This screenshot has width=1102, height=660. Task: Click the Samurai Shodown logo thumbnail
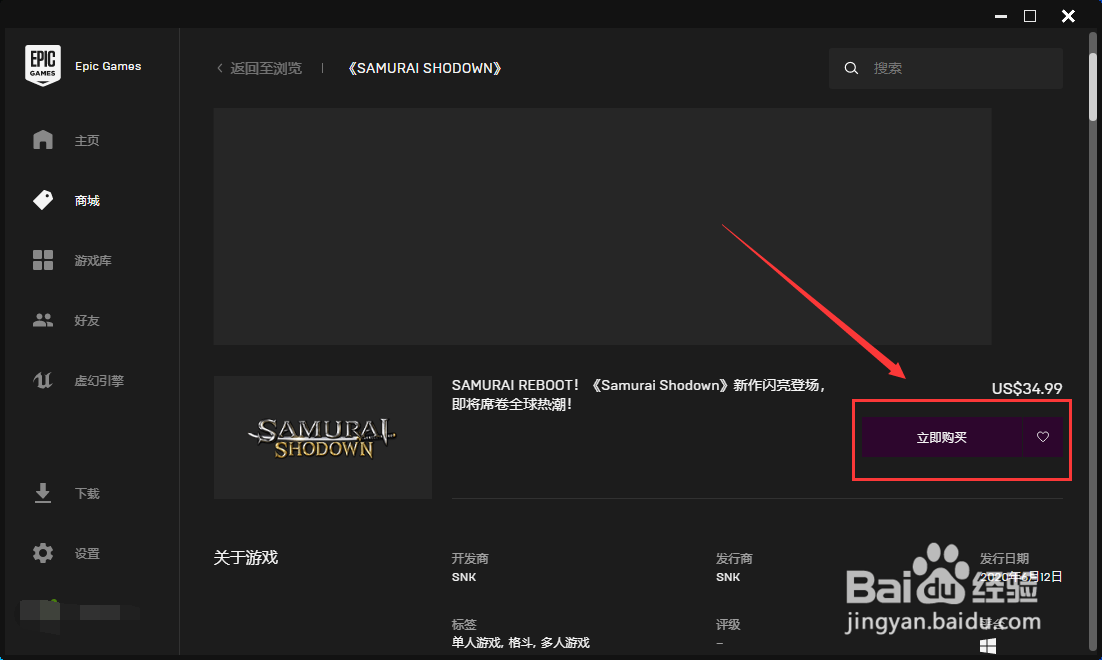click(x=323, y=437)
